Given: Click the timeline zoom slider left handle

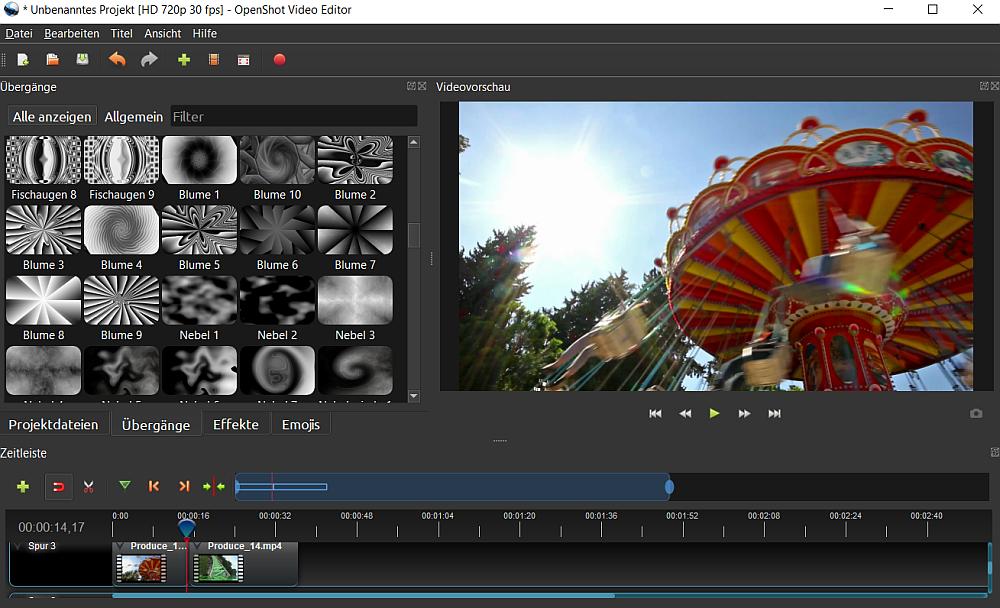Looking at the screenshot, I should pos(237,487).
